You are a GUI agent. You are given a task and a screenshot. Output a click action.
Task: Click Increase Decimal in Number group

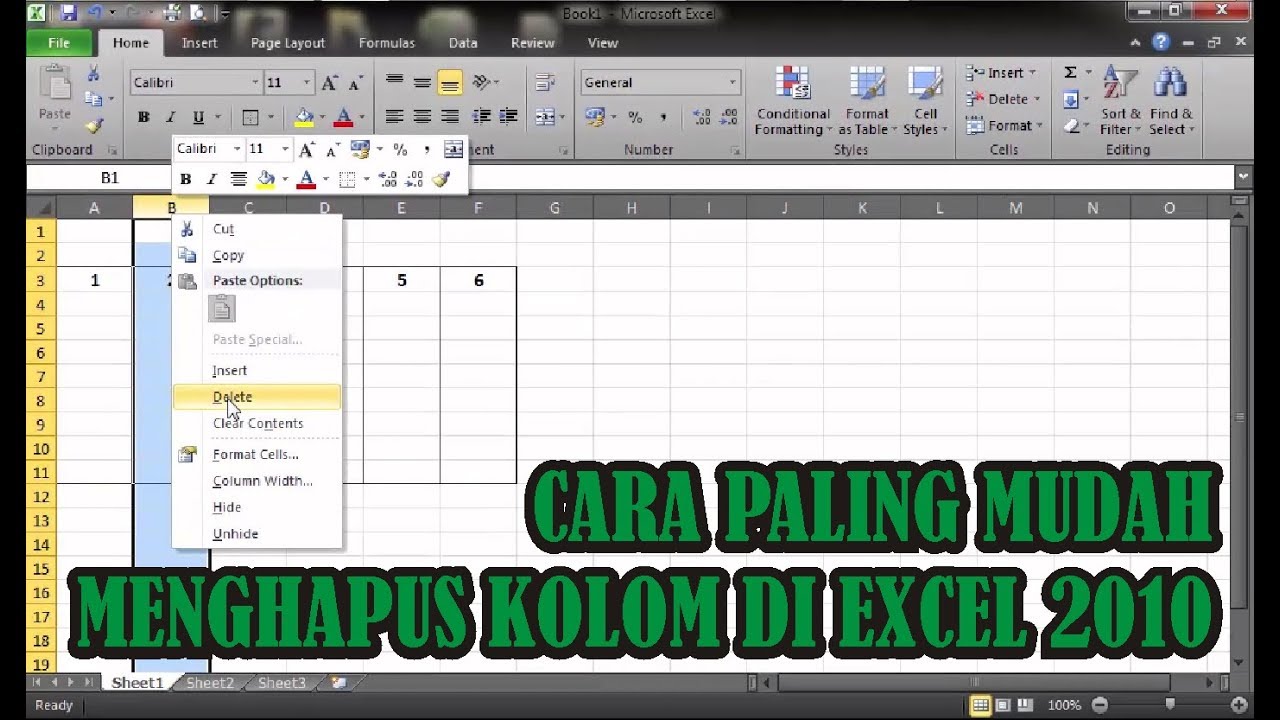tap(702, 117)
